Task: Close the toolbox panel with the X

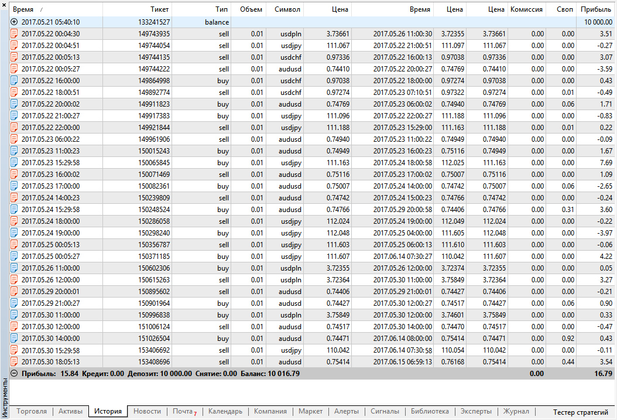Action: pos(5,6)
